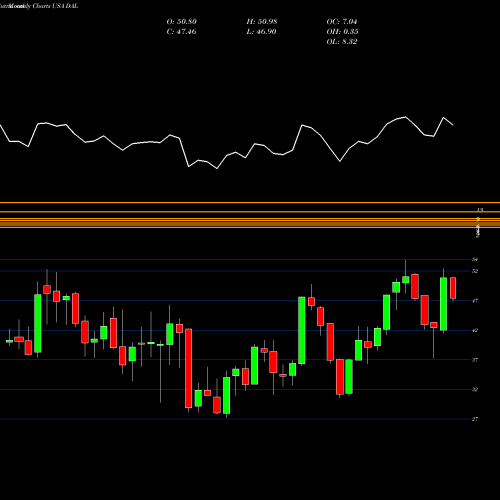
Task: Click the open price value O: 50.80
Action: click(x=182, y=22)
